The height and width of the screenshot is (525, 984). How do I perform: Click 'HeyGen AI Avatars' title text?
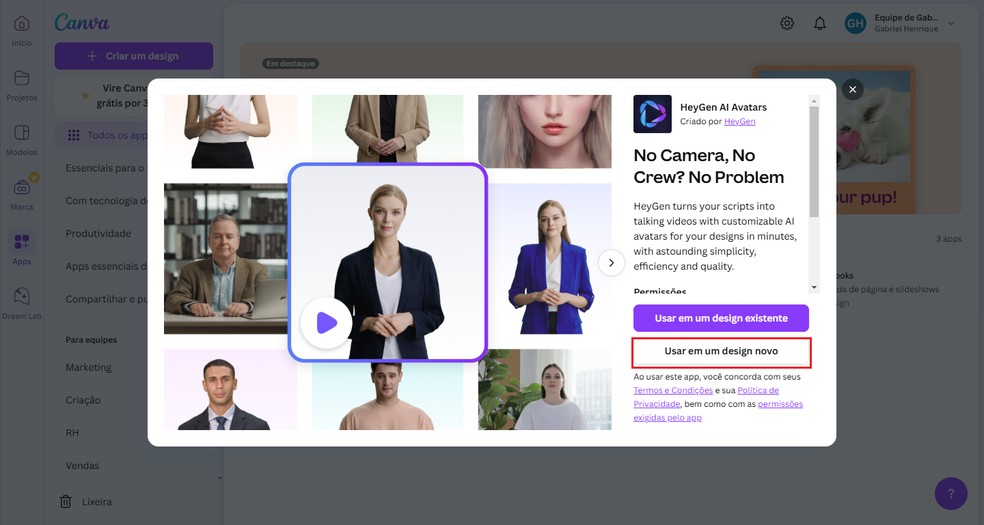[723, 107]
